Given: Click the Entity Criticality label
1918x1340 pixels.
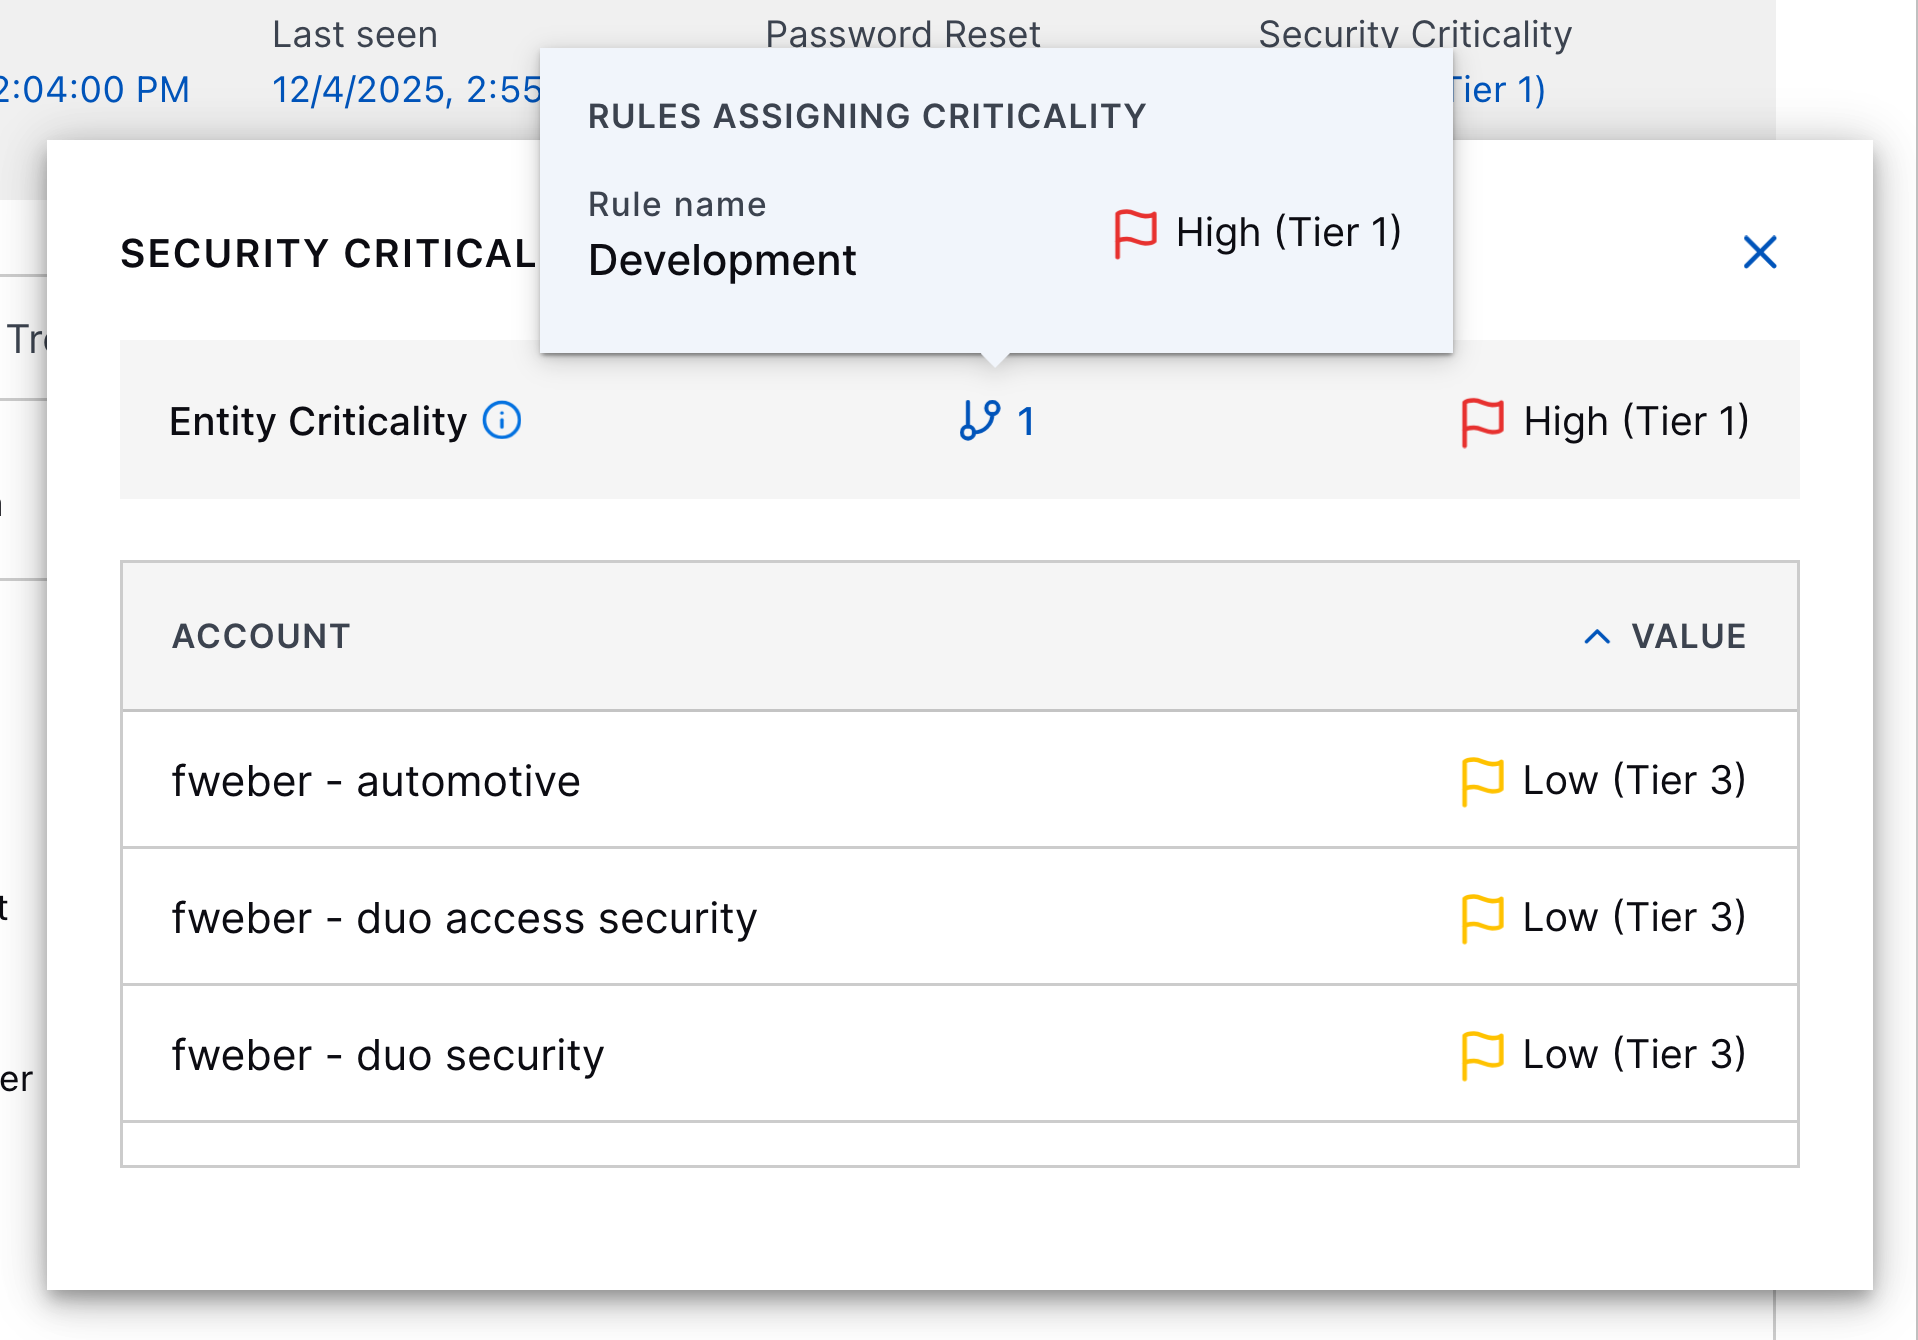Looking at the screenshot, I should [320, 421].
